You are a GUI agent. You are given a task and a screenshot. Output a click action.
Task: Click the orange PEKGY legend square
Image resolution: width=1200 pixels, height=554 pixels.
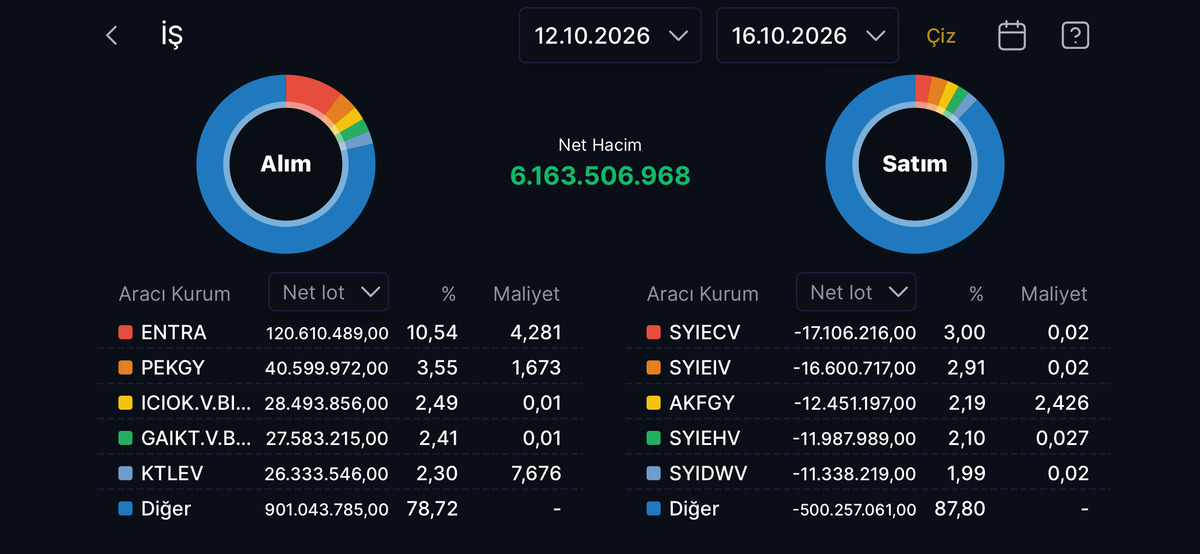pyautogui.click(x=125, y=368)
